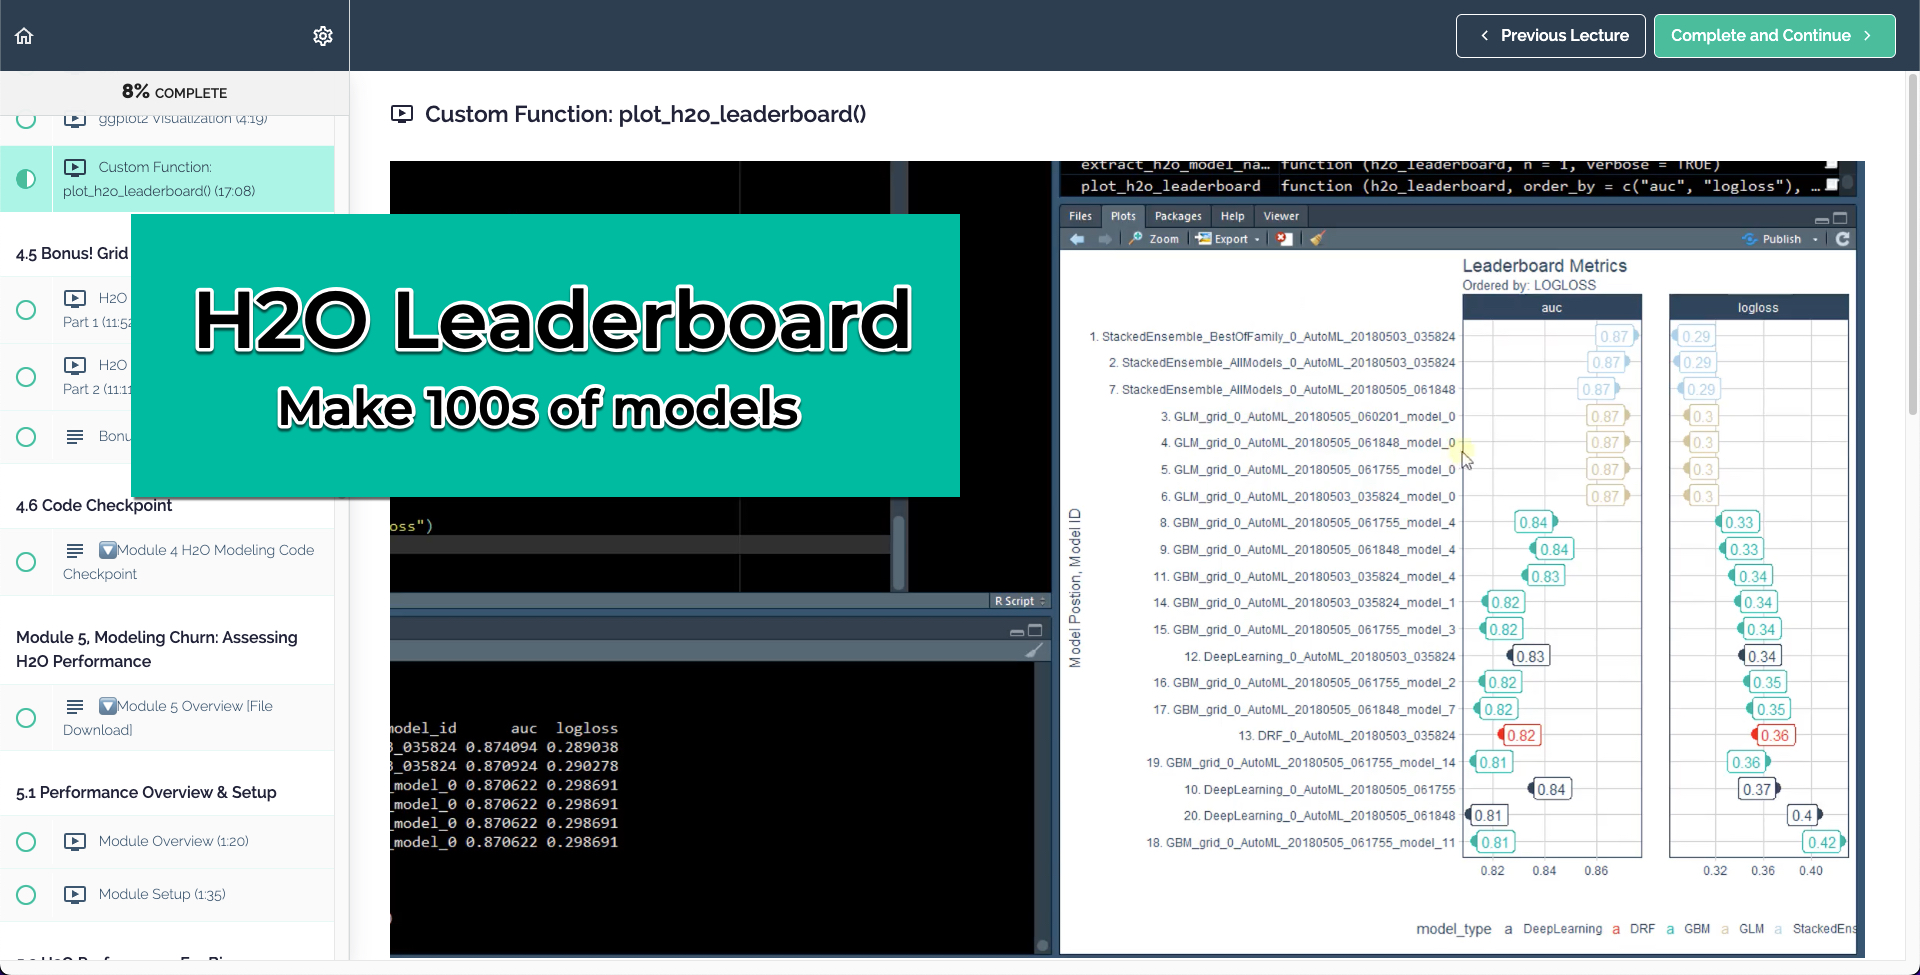Image resolution: width=1920 pixels, height=975 pixels.
Task: Open the Publish dropdown arrow
Action: coord(1815,240)
